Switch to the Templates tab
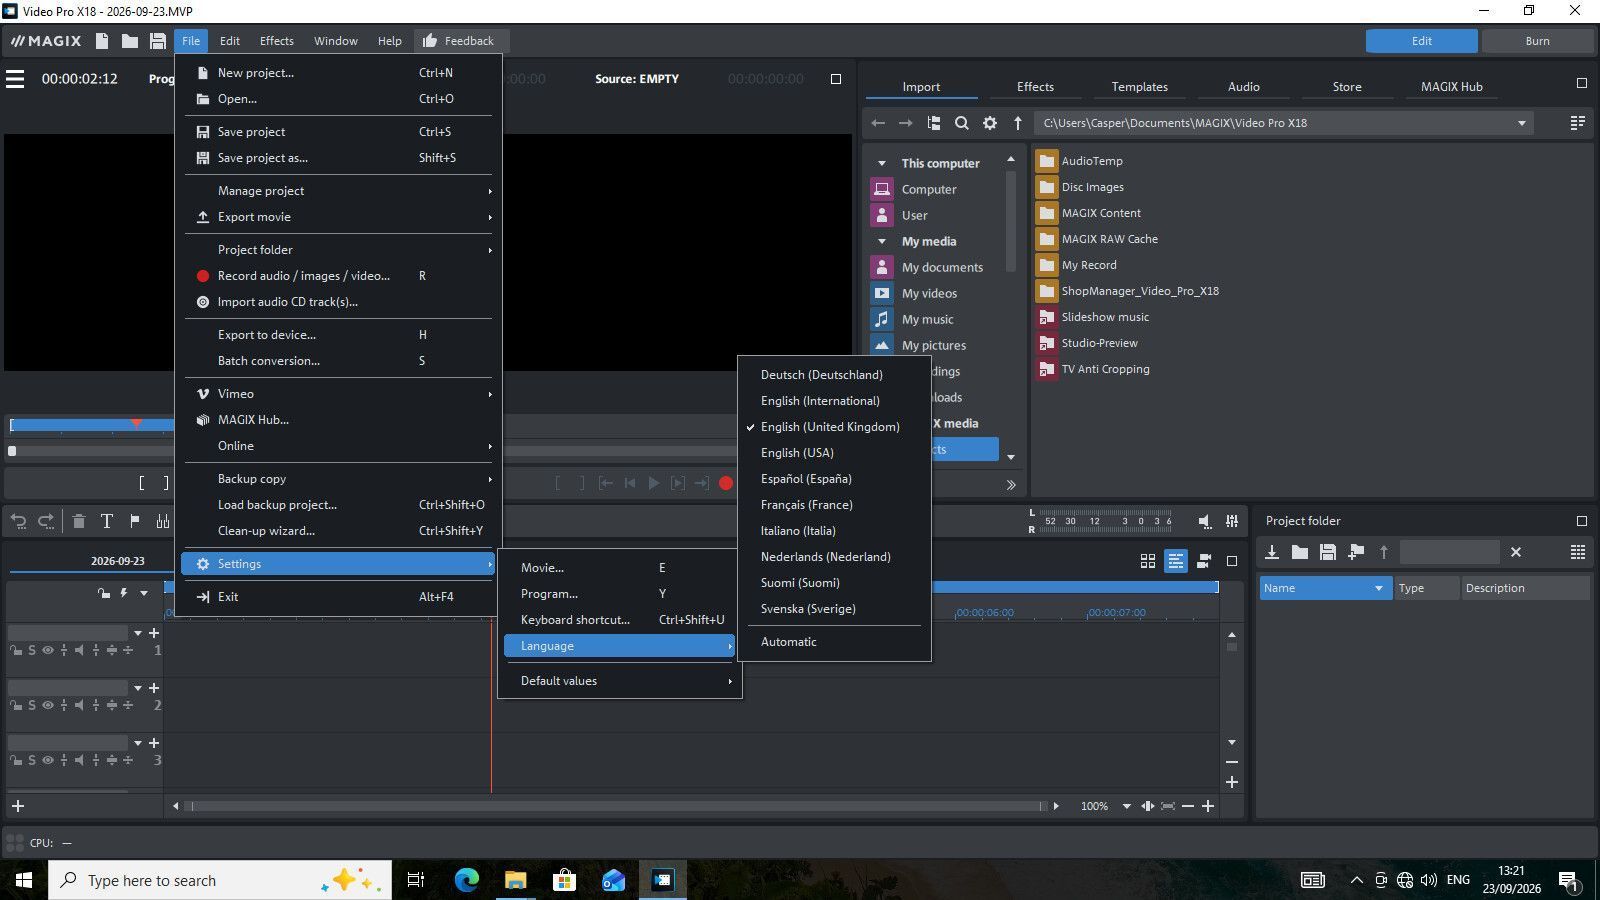Viewport: 1600px width, 900px height. point(1139,87)
